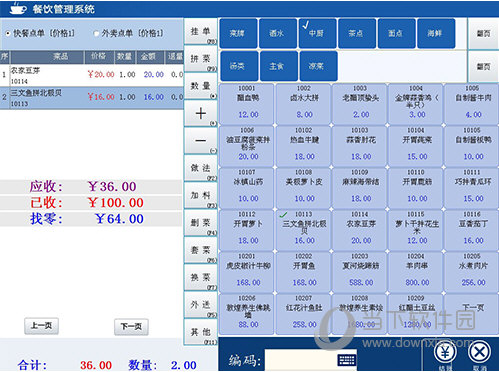Screen dimensions: 499x372
Task: Open the on-screen keyboard icon in code field
Action: coord(347,360)
